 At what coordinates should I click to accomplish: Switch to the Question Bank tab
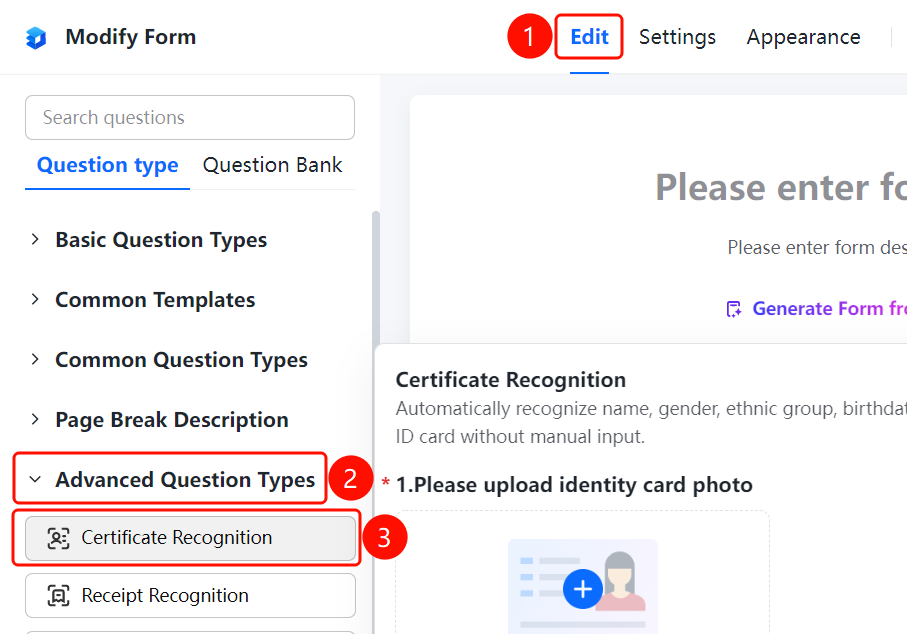272,165
